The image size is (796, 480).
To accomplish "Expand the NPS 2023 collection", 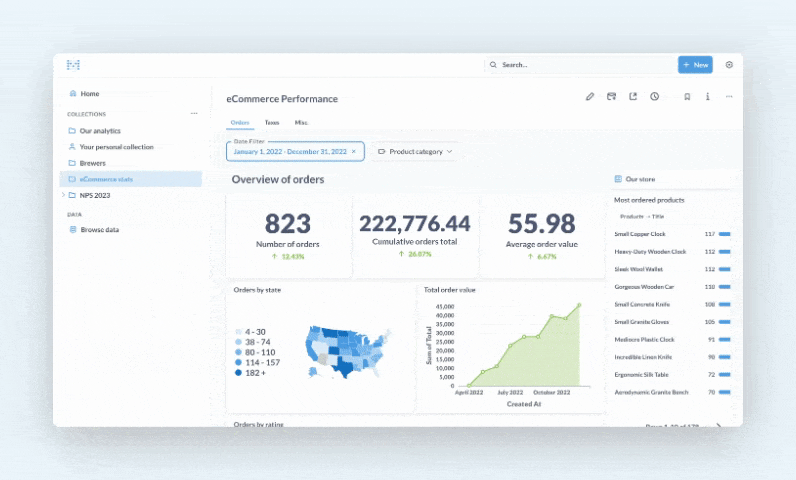I will click(x=64, y=195).
